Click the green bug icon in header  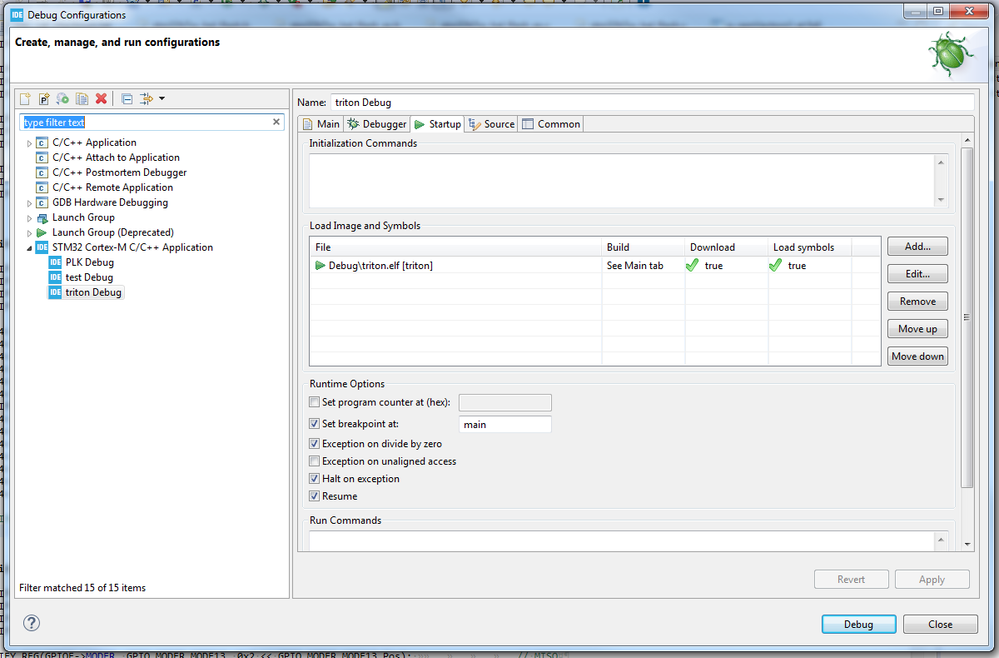tap(950, 54)
